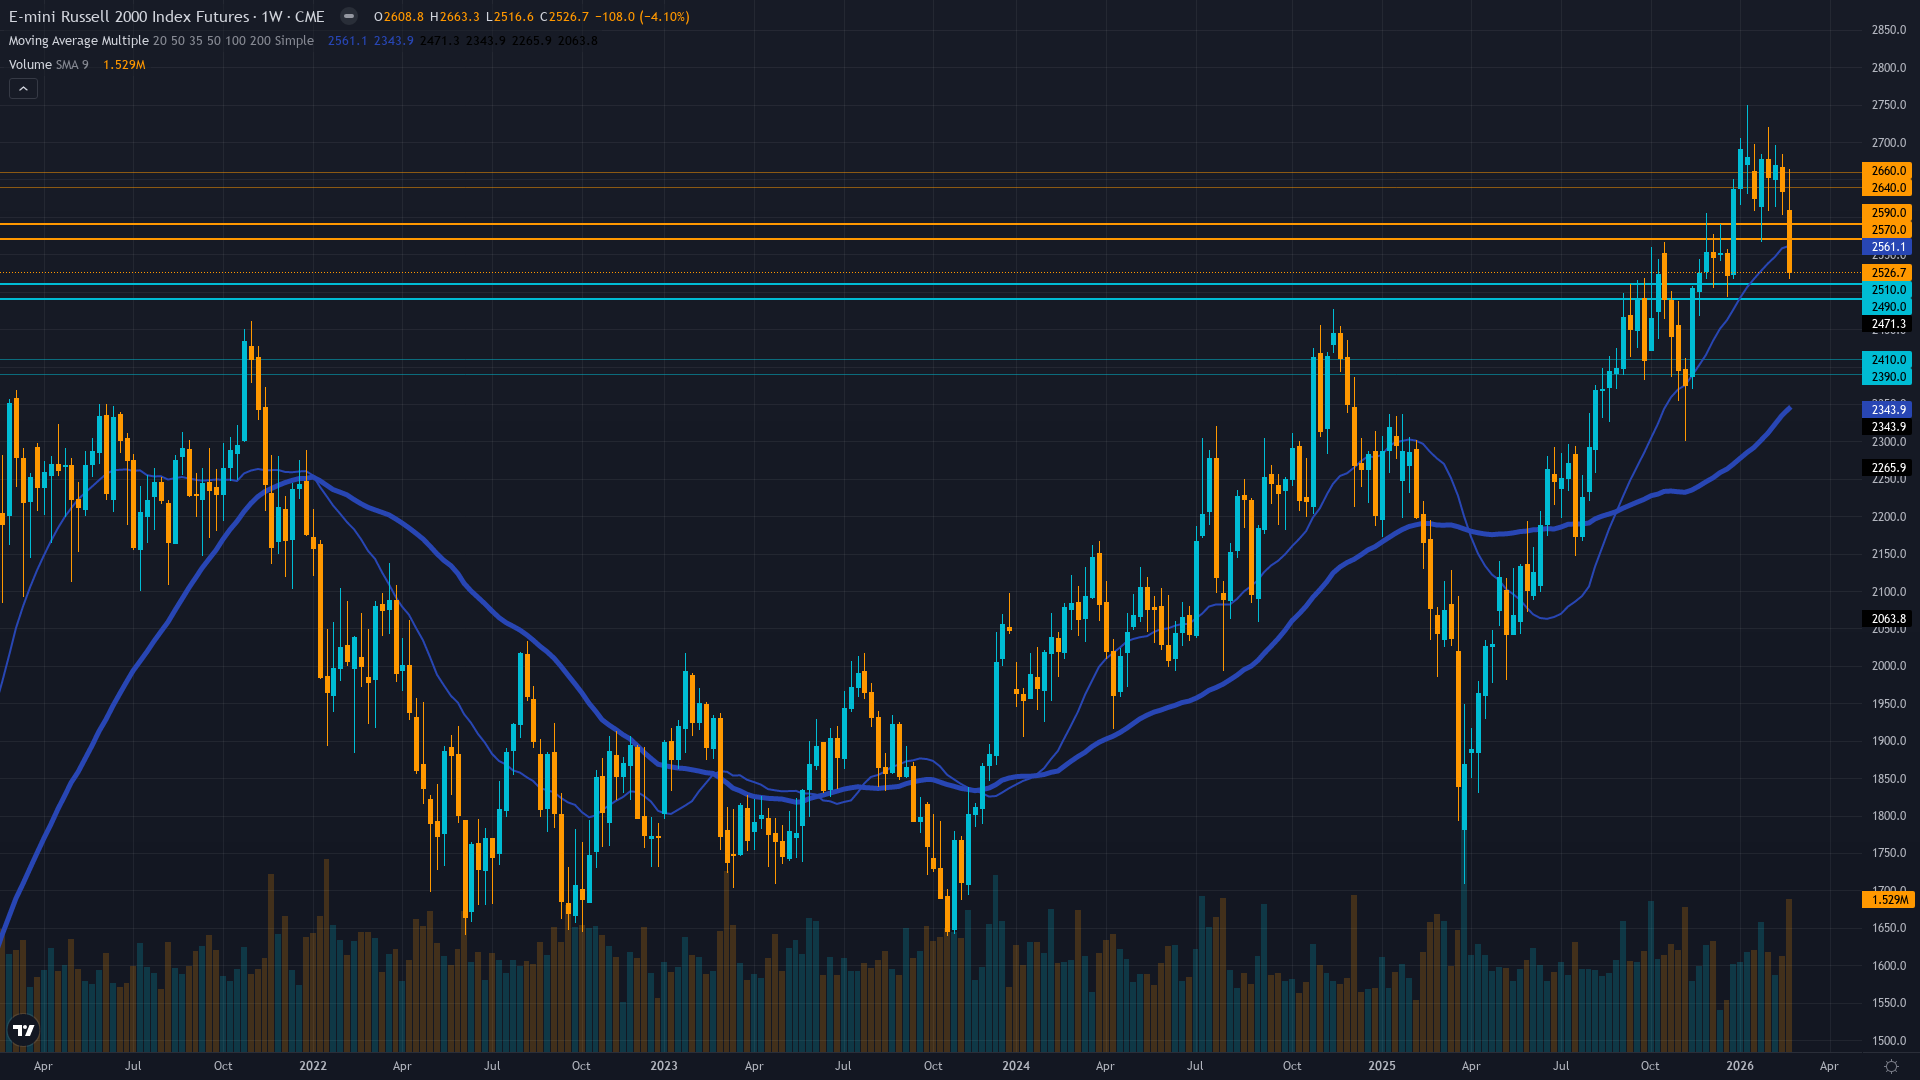Select the Moving Average Multiple indicator legend
This screenshot has width=1920, height=1080.
pyautogui.click(x=161, y=41)
